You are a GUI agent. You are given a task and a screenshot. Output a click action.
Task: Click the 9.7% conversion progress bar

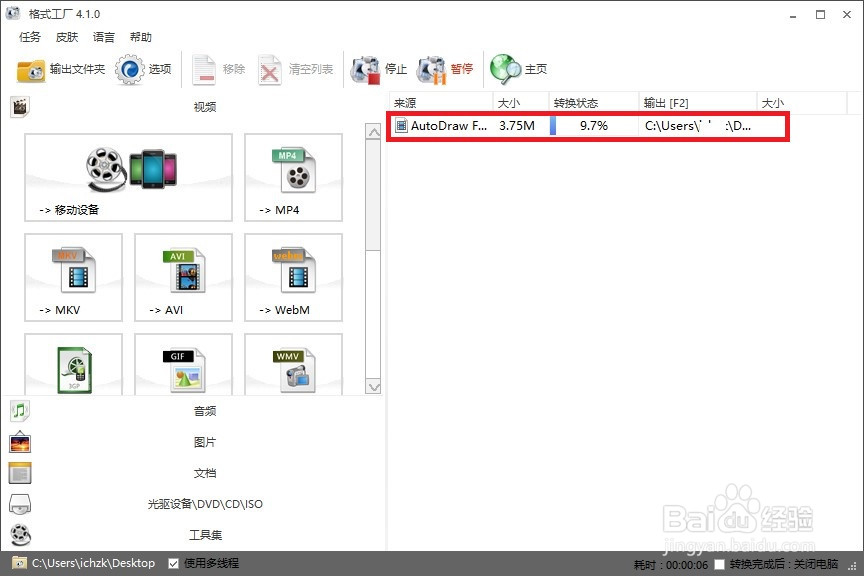point(593,126)
